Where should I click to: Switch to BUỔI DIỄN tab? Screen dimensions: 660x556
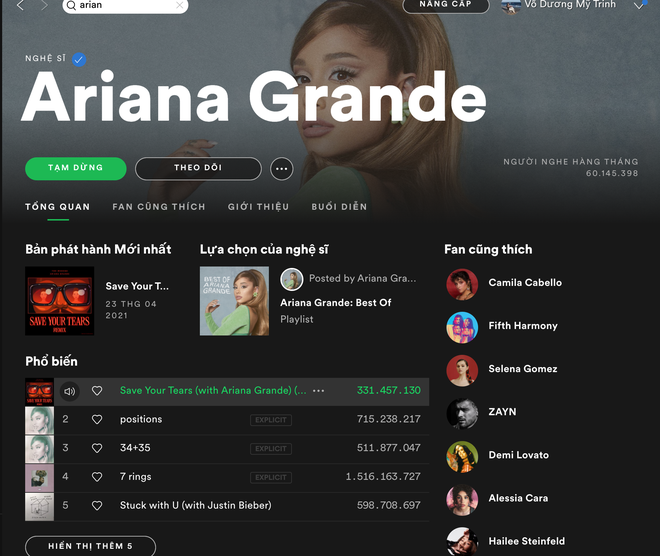click(x=339, y=207)
